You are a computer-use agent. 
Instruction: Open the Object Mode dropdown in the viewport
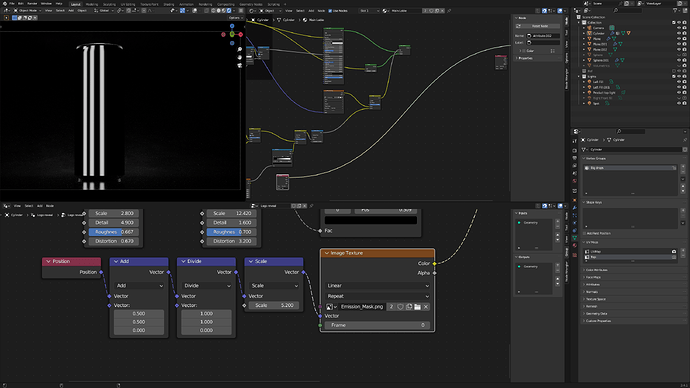(28, 11)
